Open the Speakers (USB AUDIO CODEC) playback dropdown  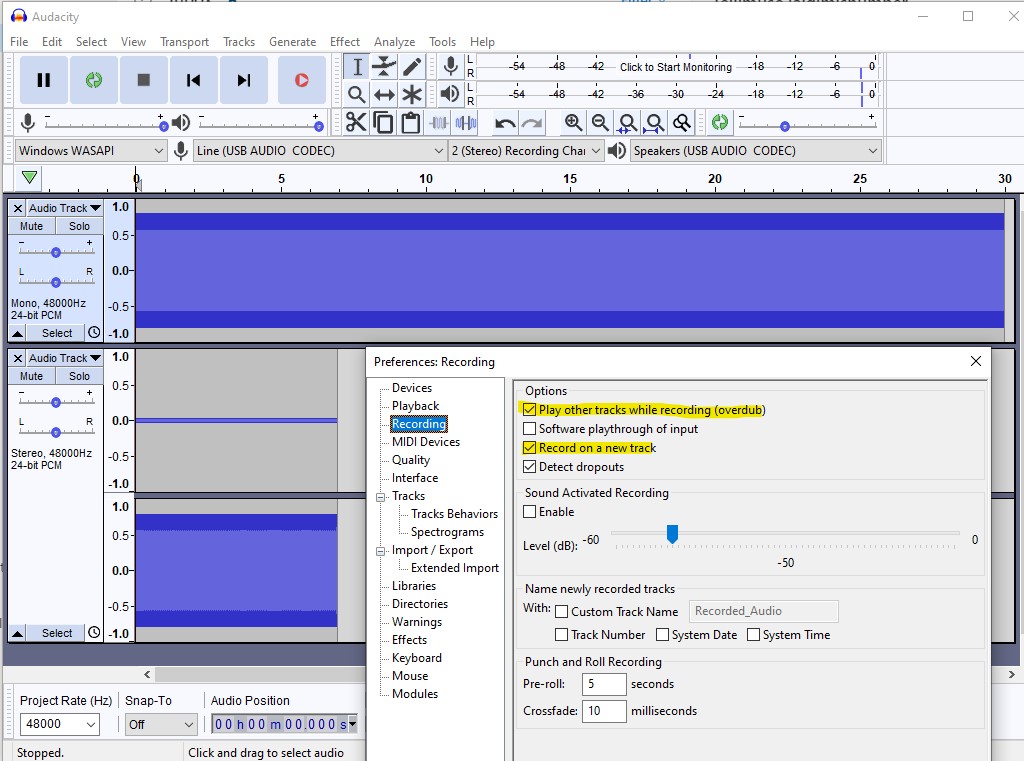(755, 150)
